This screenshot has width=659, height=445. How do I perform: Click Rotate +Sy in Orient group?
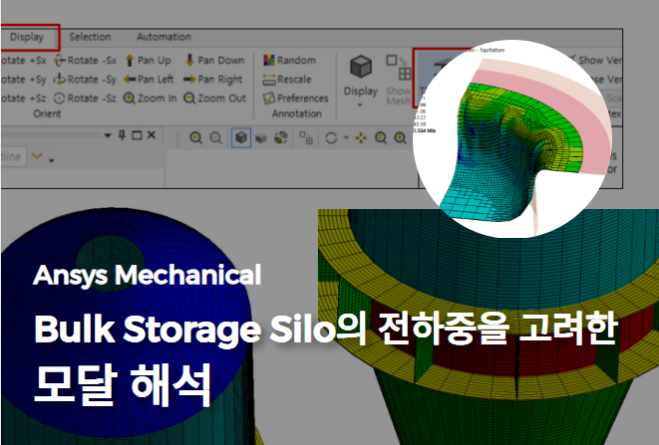24,79
